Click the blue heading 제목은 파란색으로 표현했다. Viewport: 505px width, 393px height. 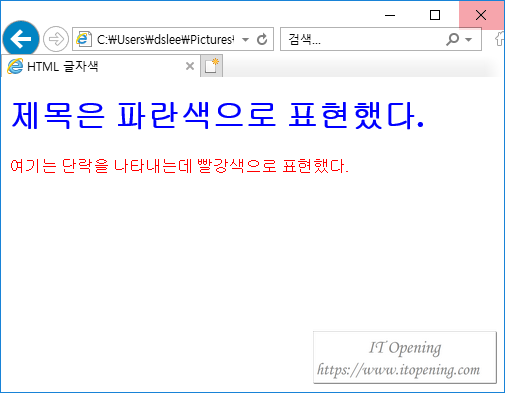click(x=218, y=115)
